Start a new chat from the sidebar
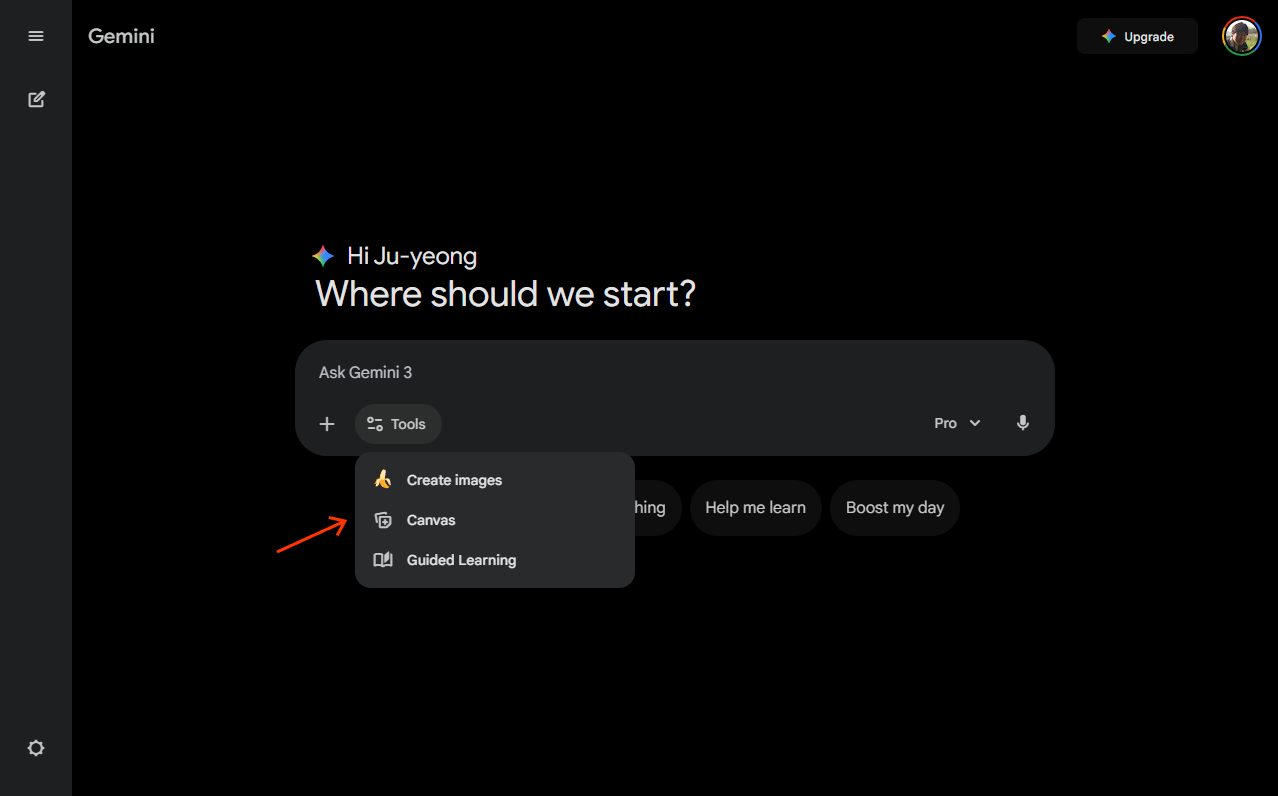Viewport: 1278px width, 796px height. (x=36, y=99)
